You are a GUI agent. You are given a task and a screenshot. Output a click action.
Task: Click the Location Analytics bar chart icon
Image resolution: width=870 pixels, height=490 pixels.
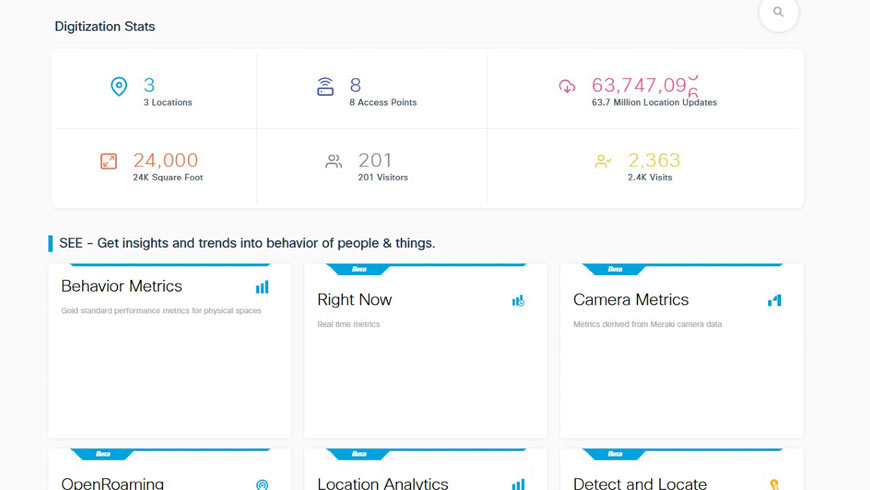click(518, 484)
